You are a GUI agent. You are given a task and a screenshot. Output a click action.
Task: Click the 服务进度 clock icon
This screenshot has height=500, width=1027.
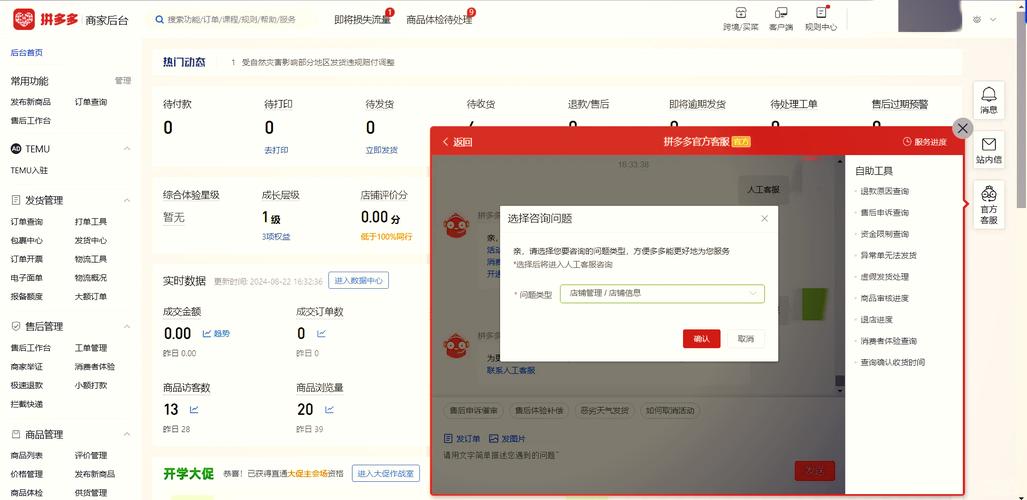[907, 142]
